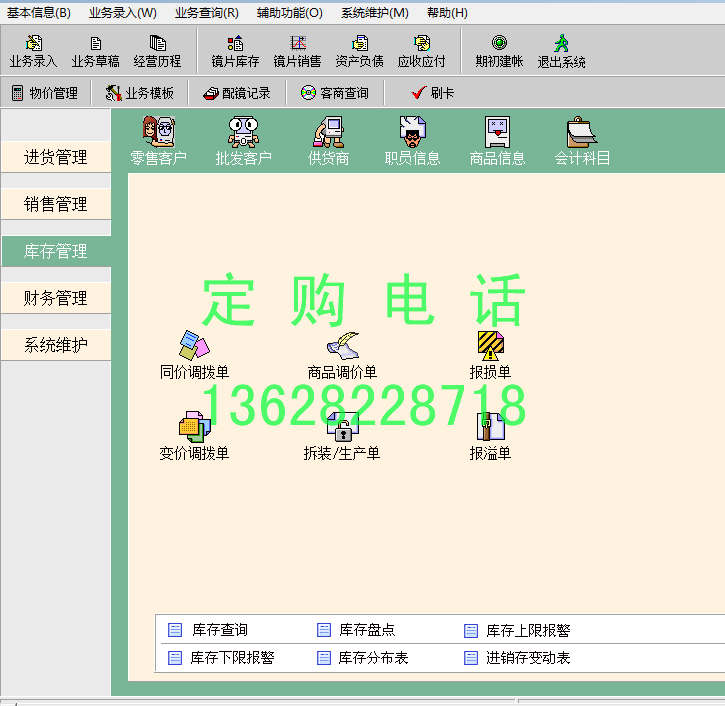
Task: Switch to 进货管理 sidebar section
Action: pyautogui.click(x=55, y=157)
